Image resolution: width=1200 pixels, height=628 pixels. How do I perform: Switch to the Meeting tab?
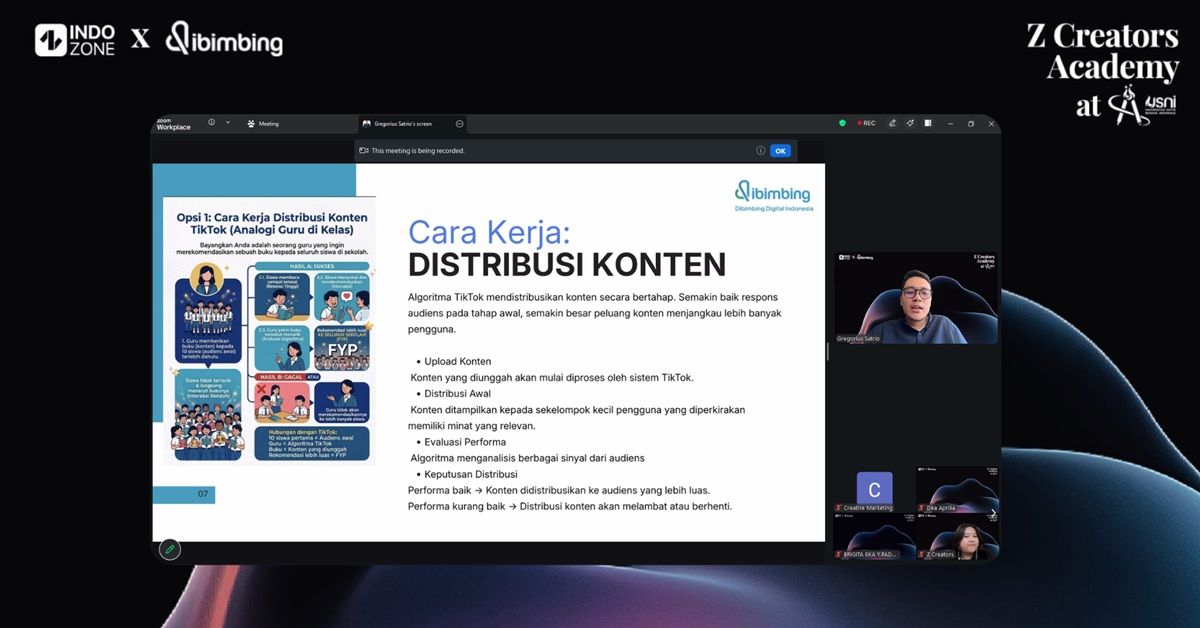click(264, 124)
